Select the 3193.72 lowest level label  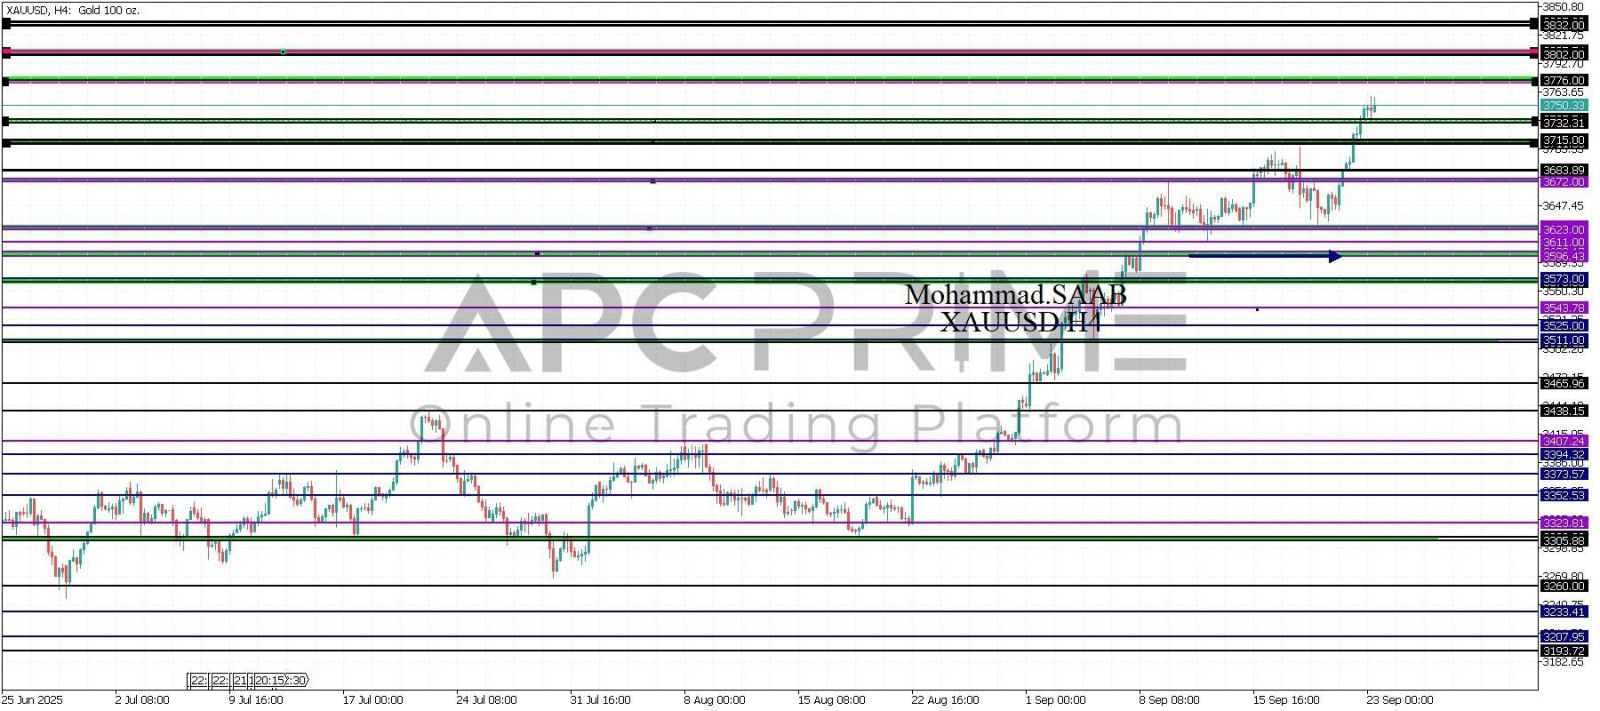[x=1563, y=651]
